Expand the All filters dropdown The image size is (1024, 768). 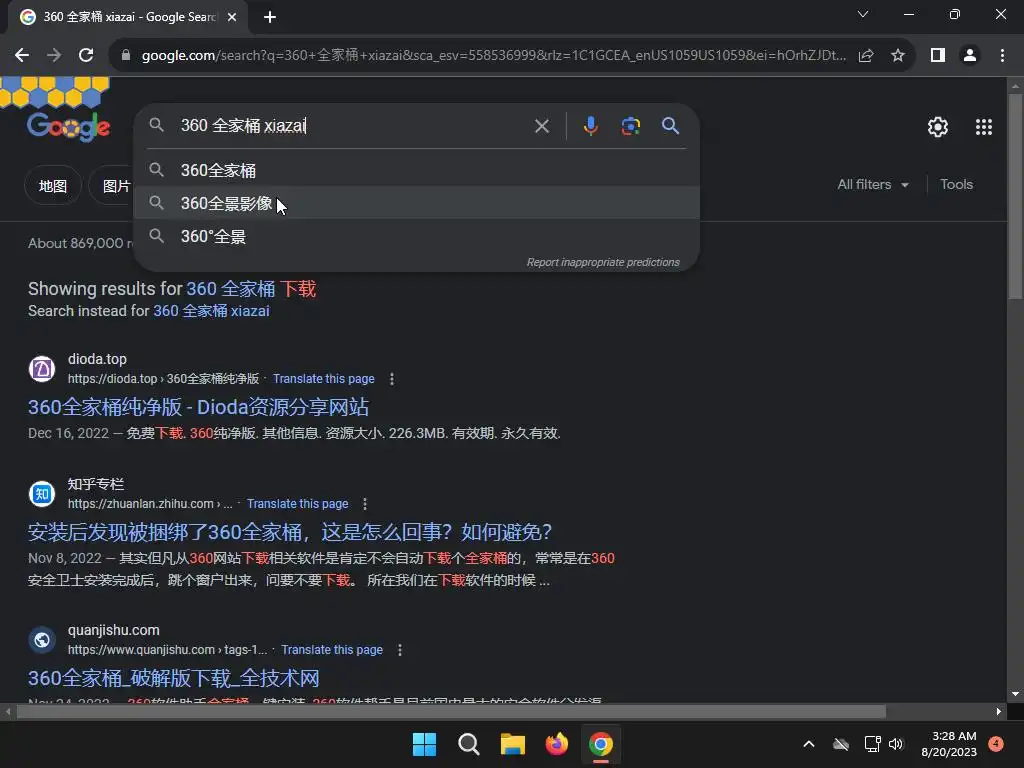[x=873, y=185]
